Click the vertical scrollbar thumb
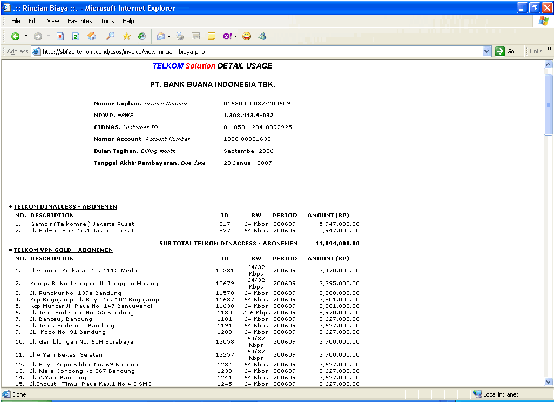Viewport: 555px width, 403px height. [x=548, y=104]
